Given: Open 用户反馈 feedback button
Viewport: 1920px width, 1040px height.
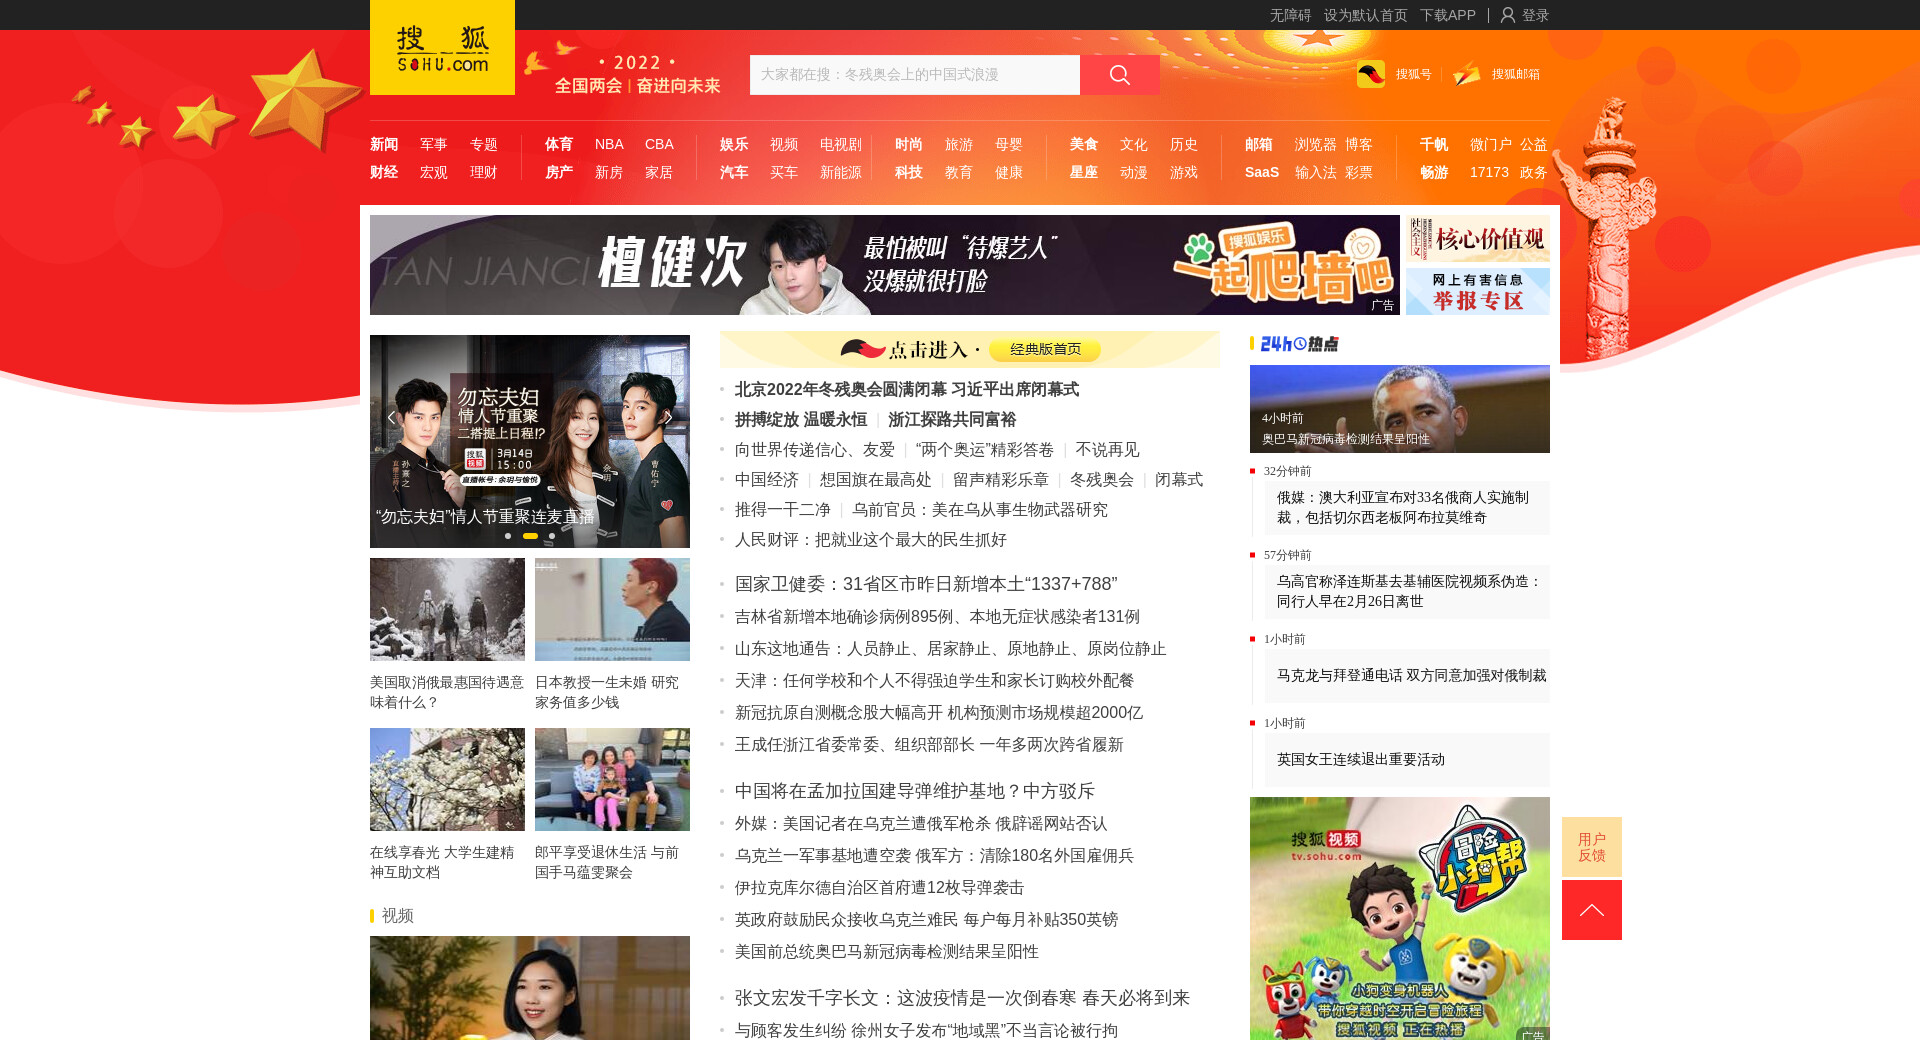Looking at the screenshot, I should point(1592,847).
